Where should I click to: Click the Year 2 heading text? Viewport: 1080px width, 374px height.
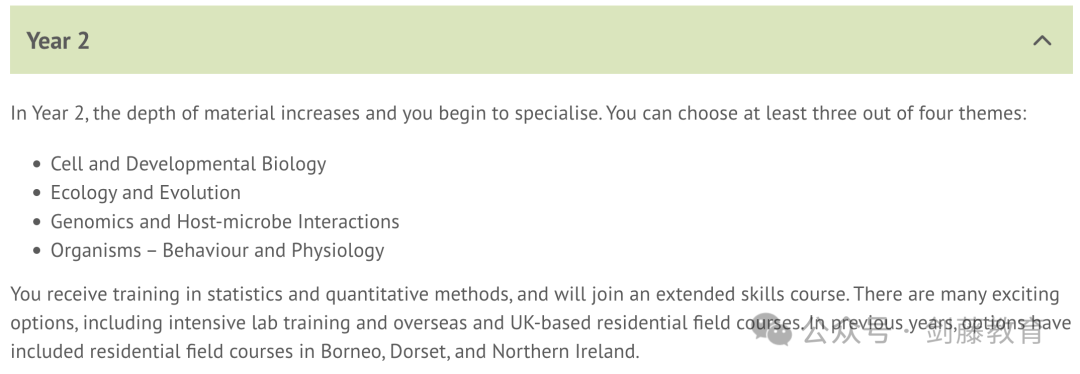point(58,41)
